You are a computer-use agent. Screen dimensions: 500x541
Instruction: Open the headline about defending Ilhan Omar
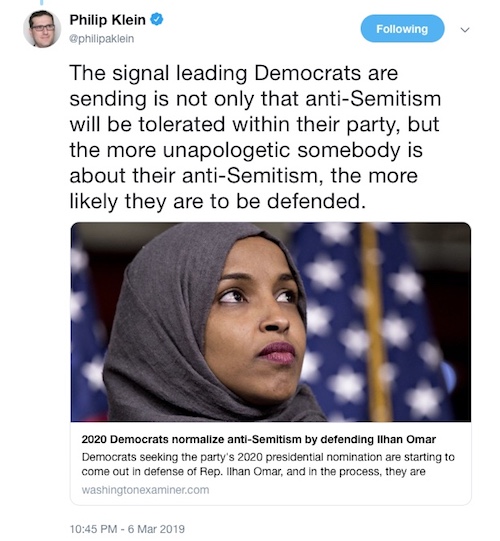pos(258,440)
